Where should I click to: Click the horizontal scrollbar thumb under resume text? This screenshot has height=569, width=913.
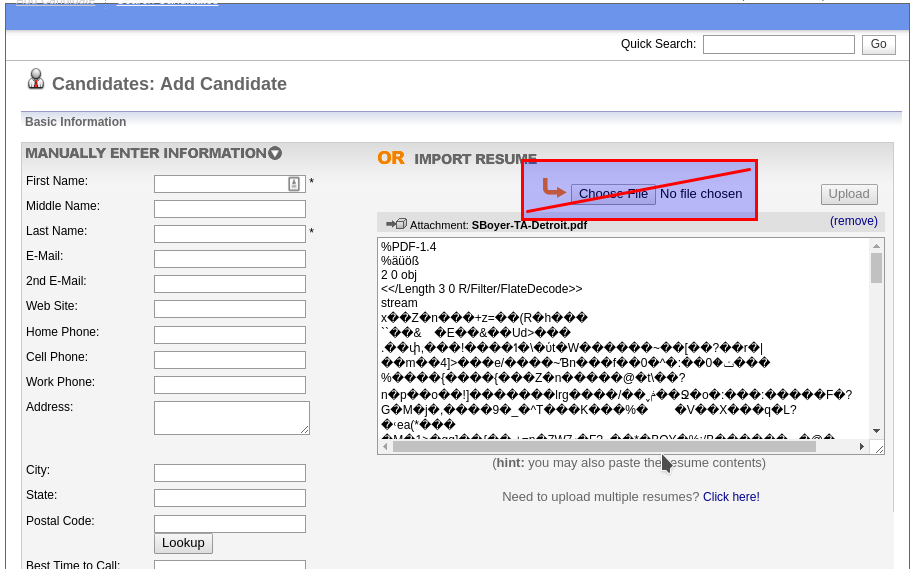click(x=604, y=447)
